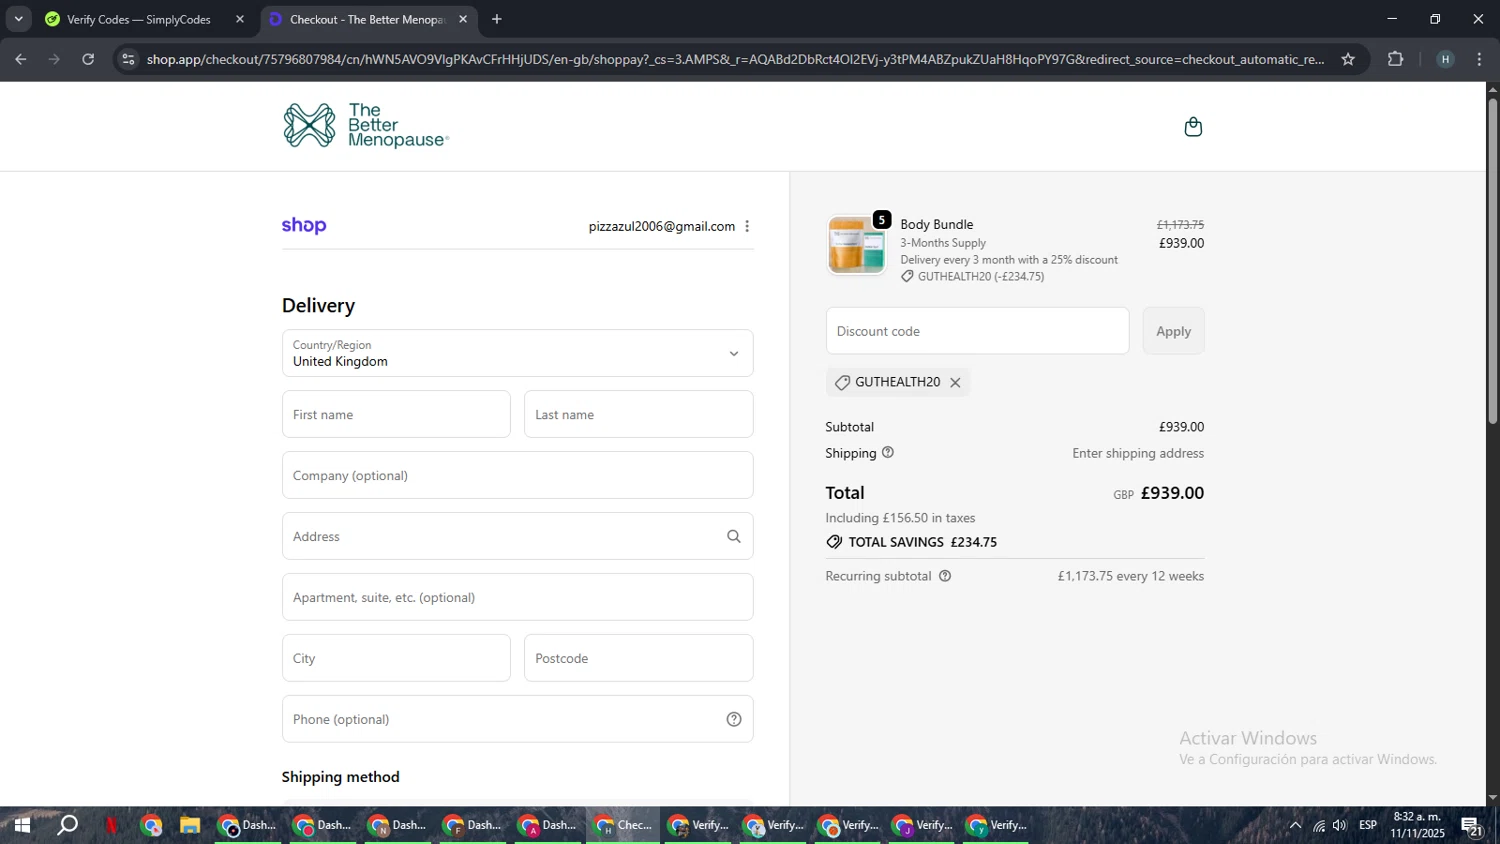Switch ESP keyboard language indicator

point(1368,825)
